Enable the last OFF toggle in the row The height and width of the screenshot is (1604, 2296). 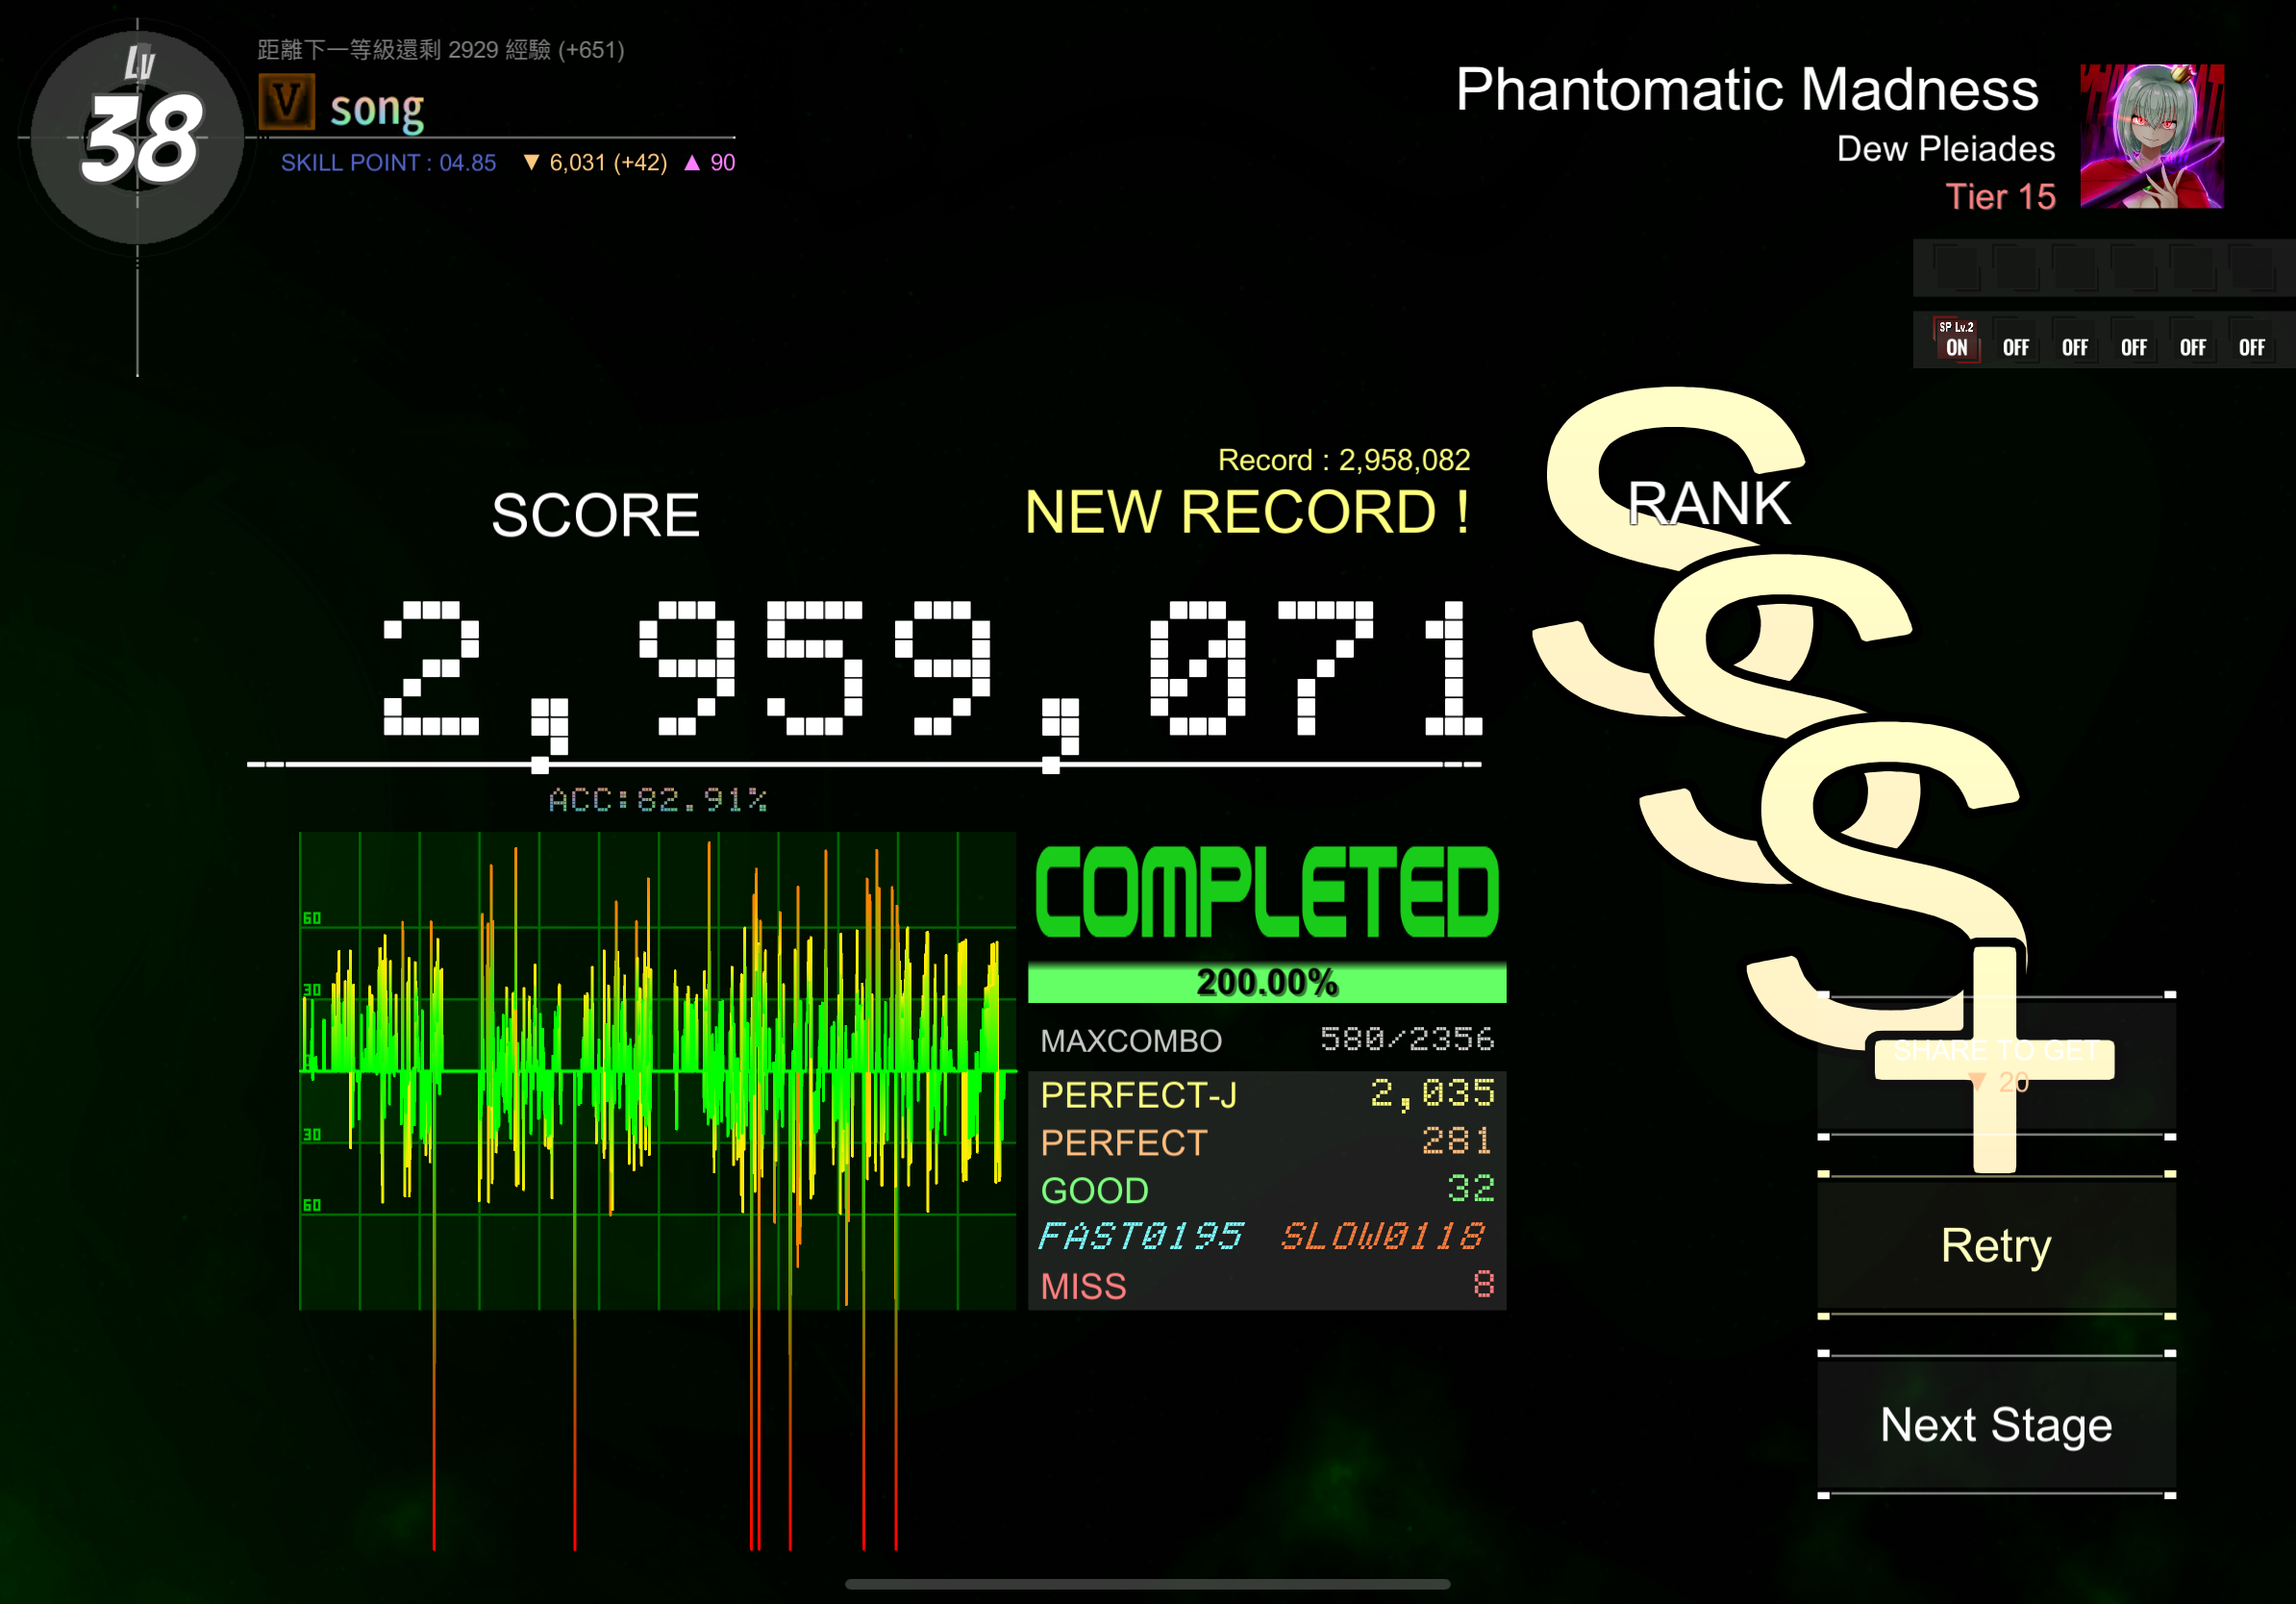[x=2251, y=346]
